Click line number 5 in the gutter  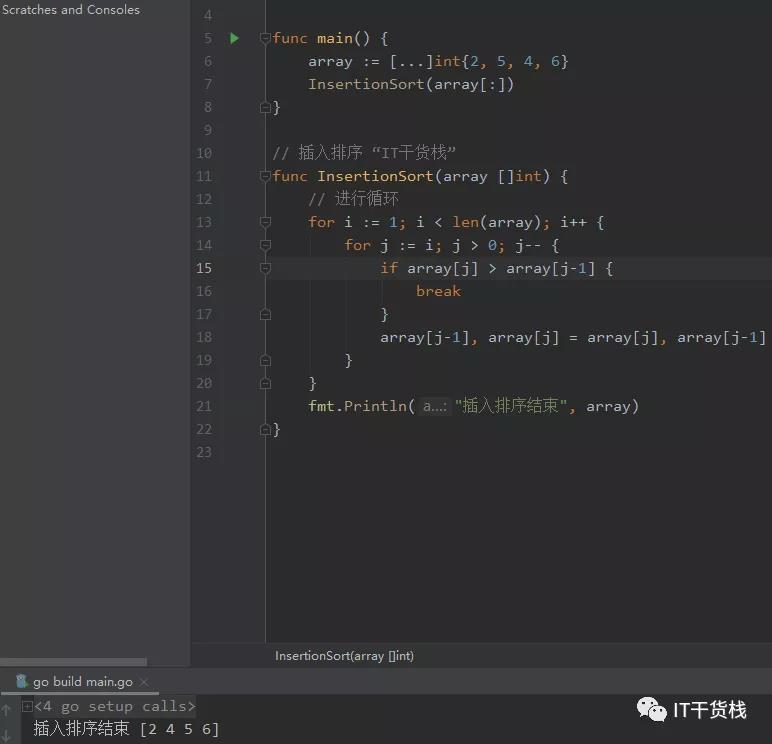click(208, 38)
